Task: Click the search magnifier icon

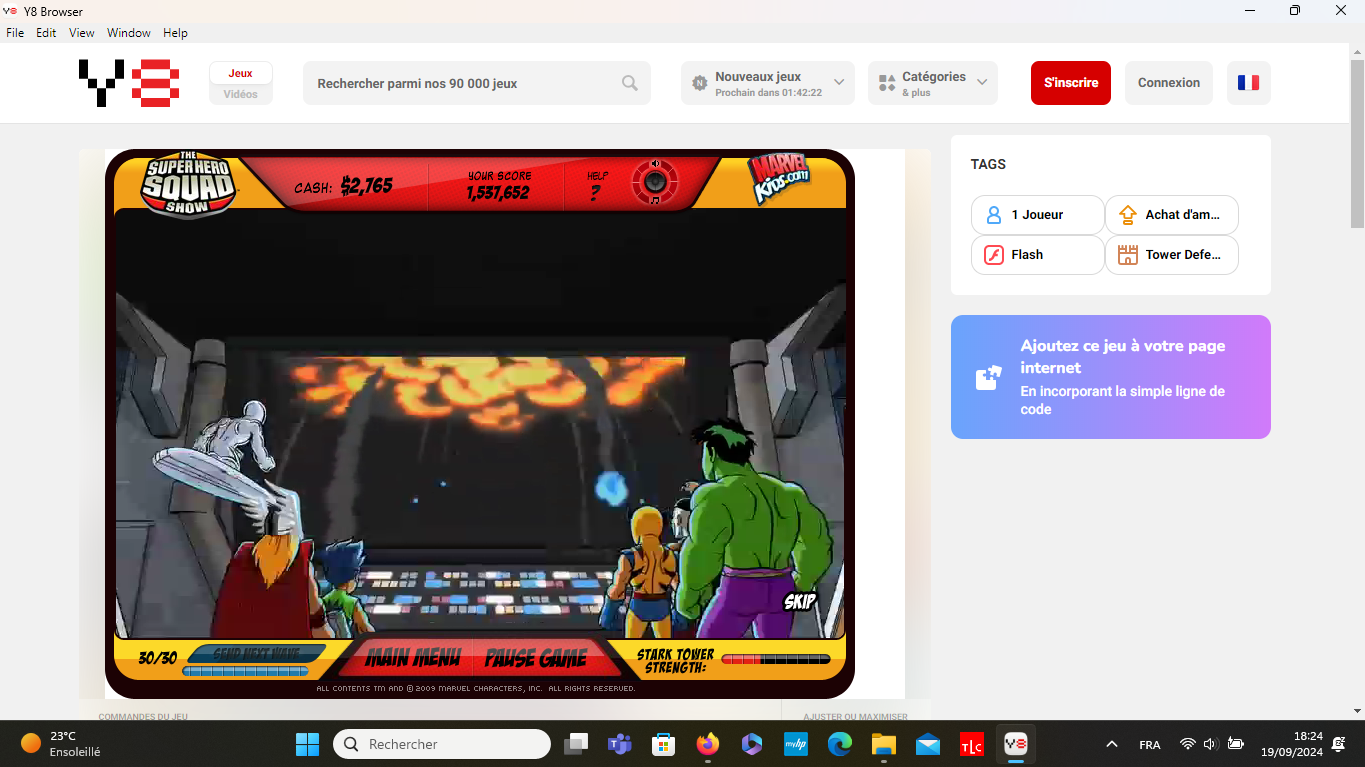Action: (x=630, y=83)
